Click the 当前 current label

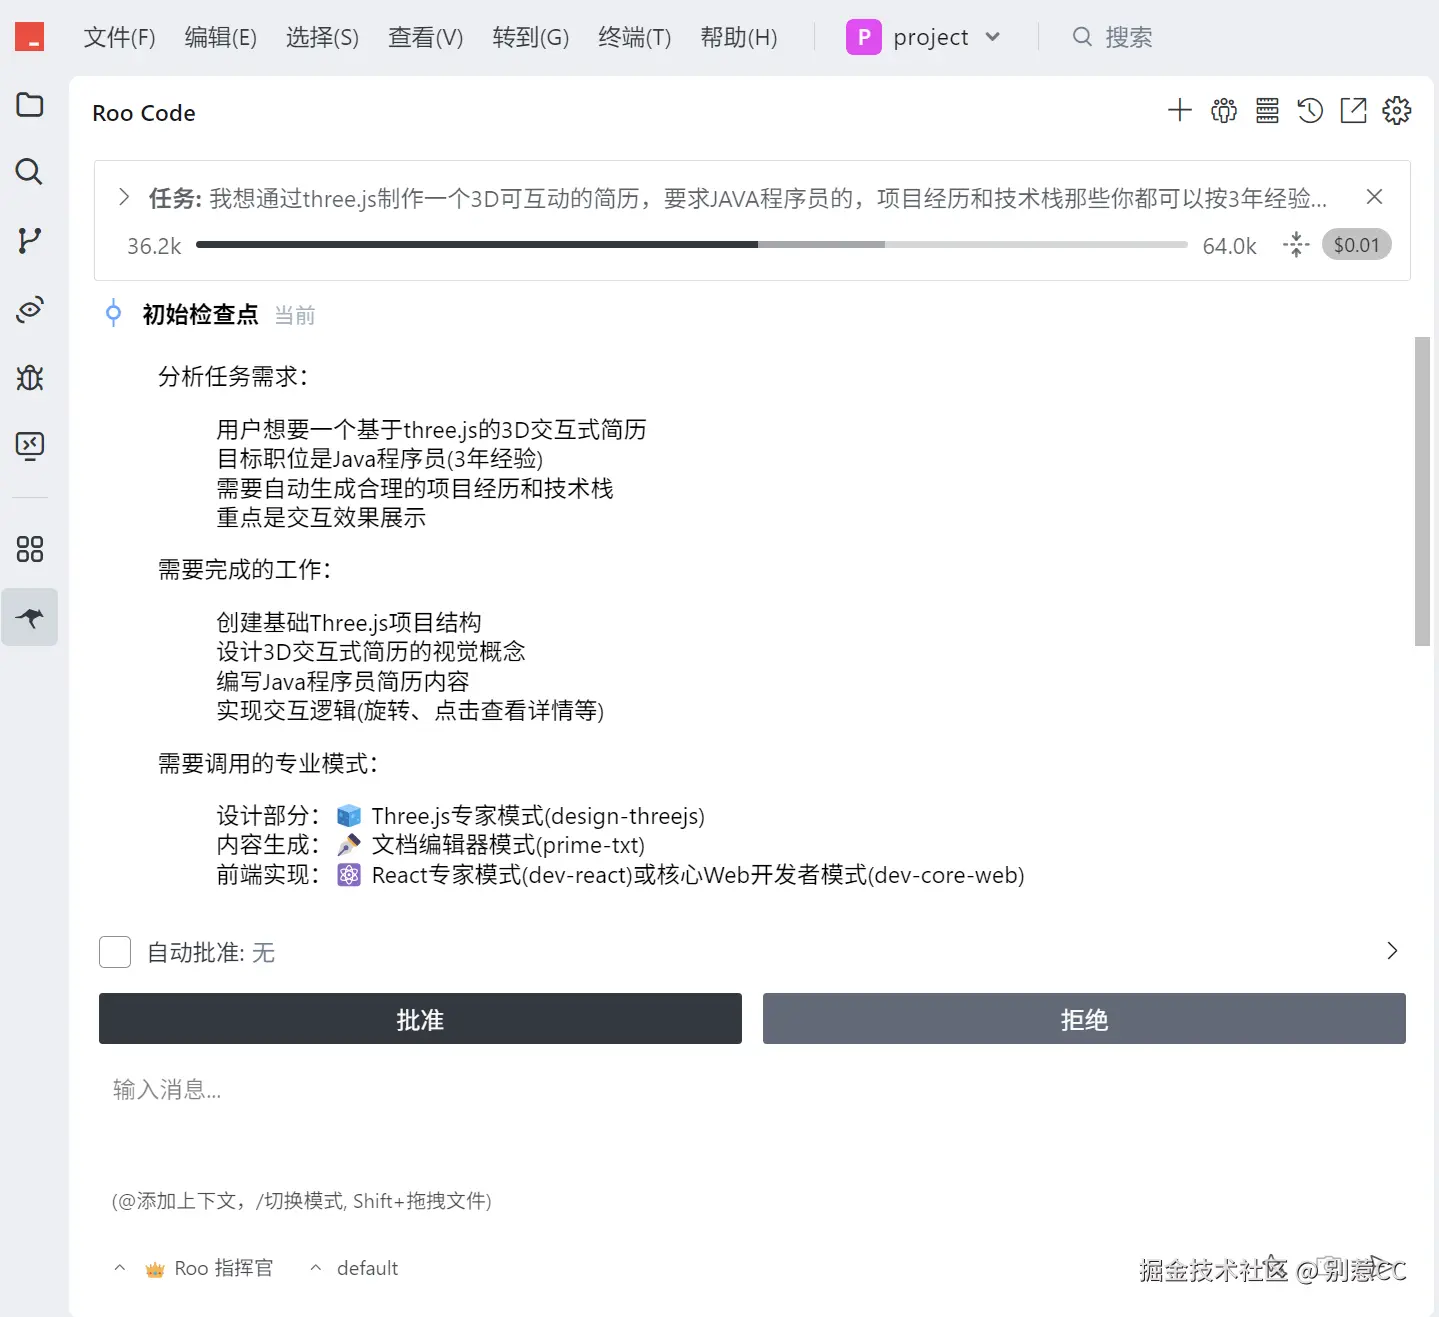[x=295, y=316]
